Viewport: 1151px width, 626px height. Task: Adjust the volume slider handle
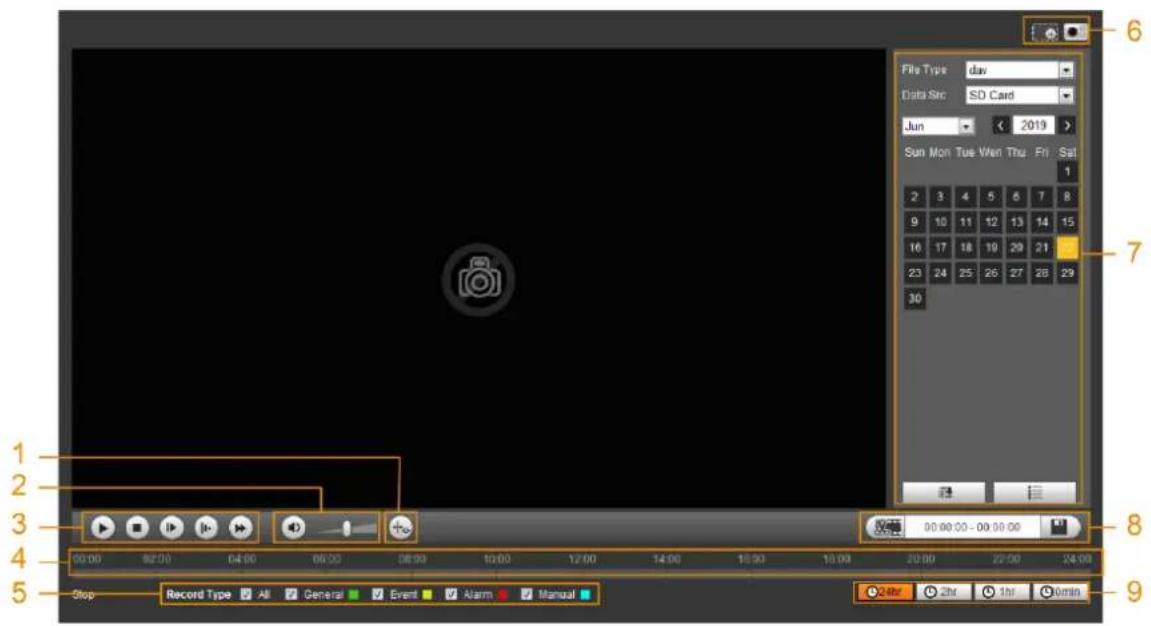click(346, 528)
